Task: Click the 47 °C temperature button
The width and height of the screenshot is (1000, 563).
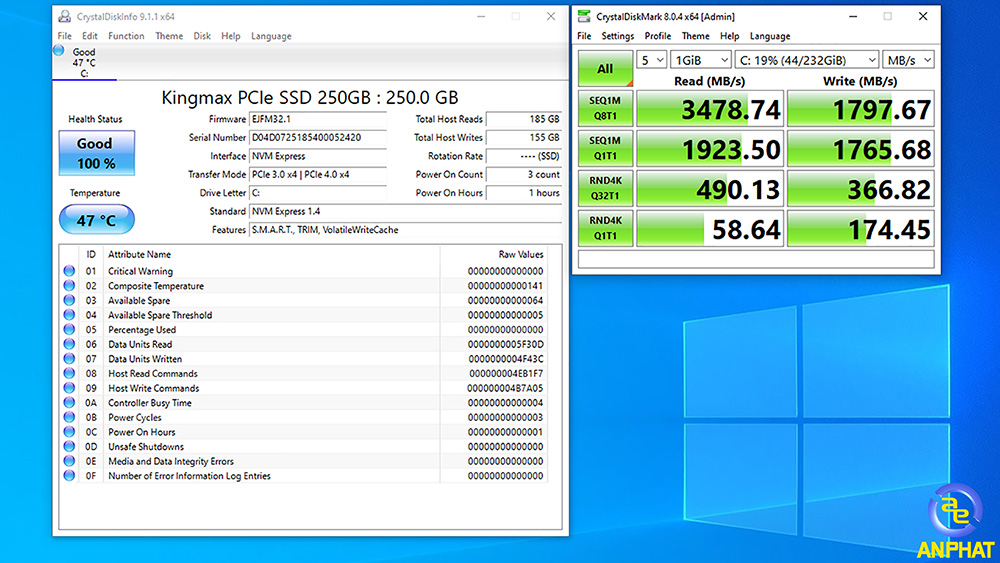Action: (96, 220)
